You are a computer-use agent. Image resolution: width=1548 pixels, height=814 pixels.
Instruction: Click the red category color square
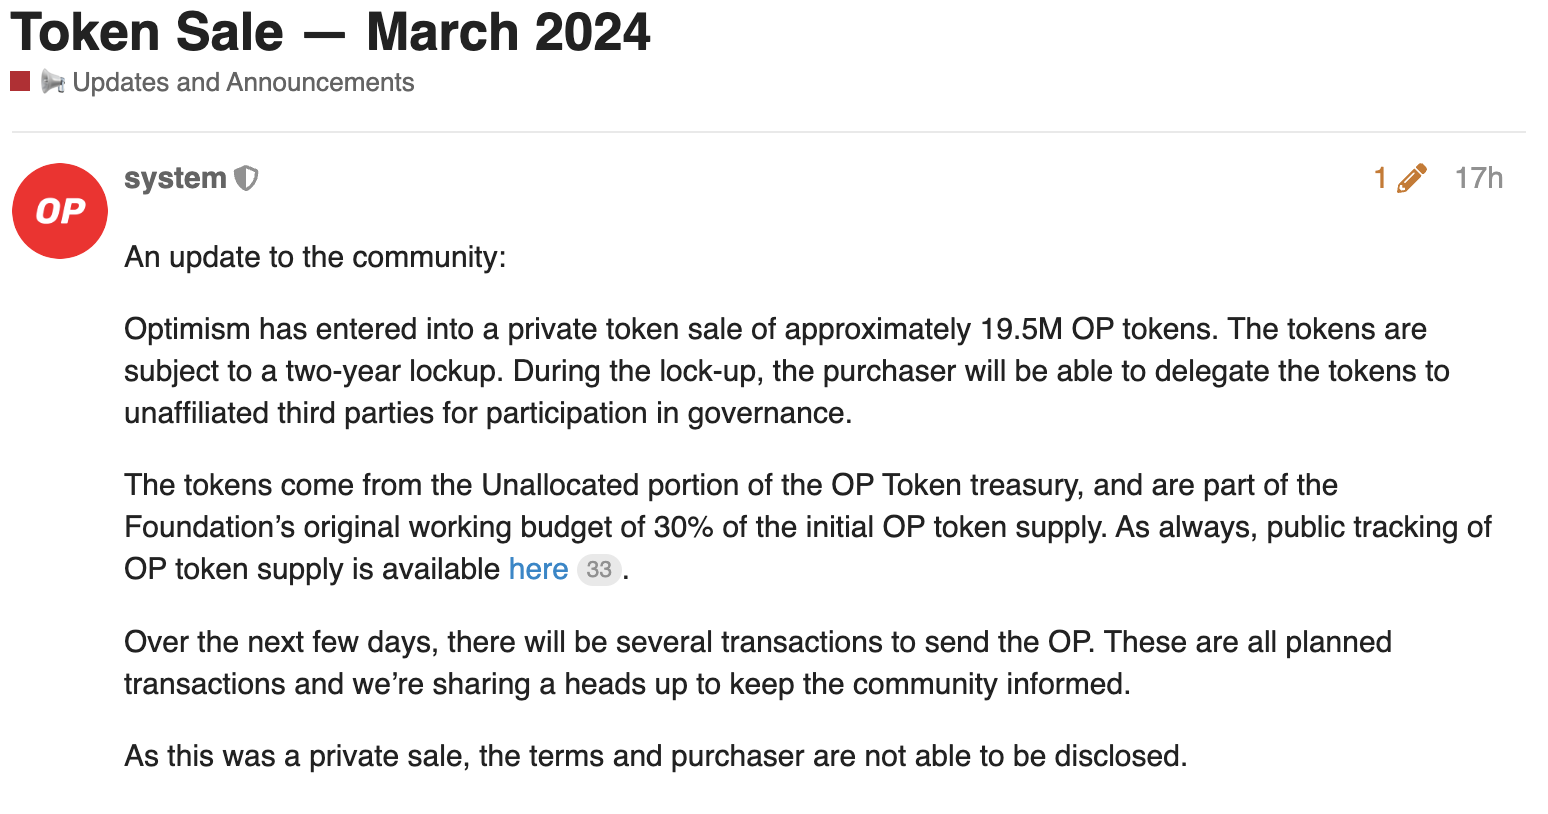(20, 81)
